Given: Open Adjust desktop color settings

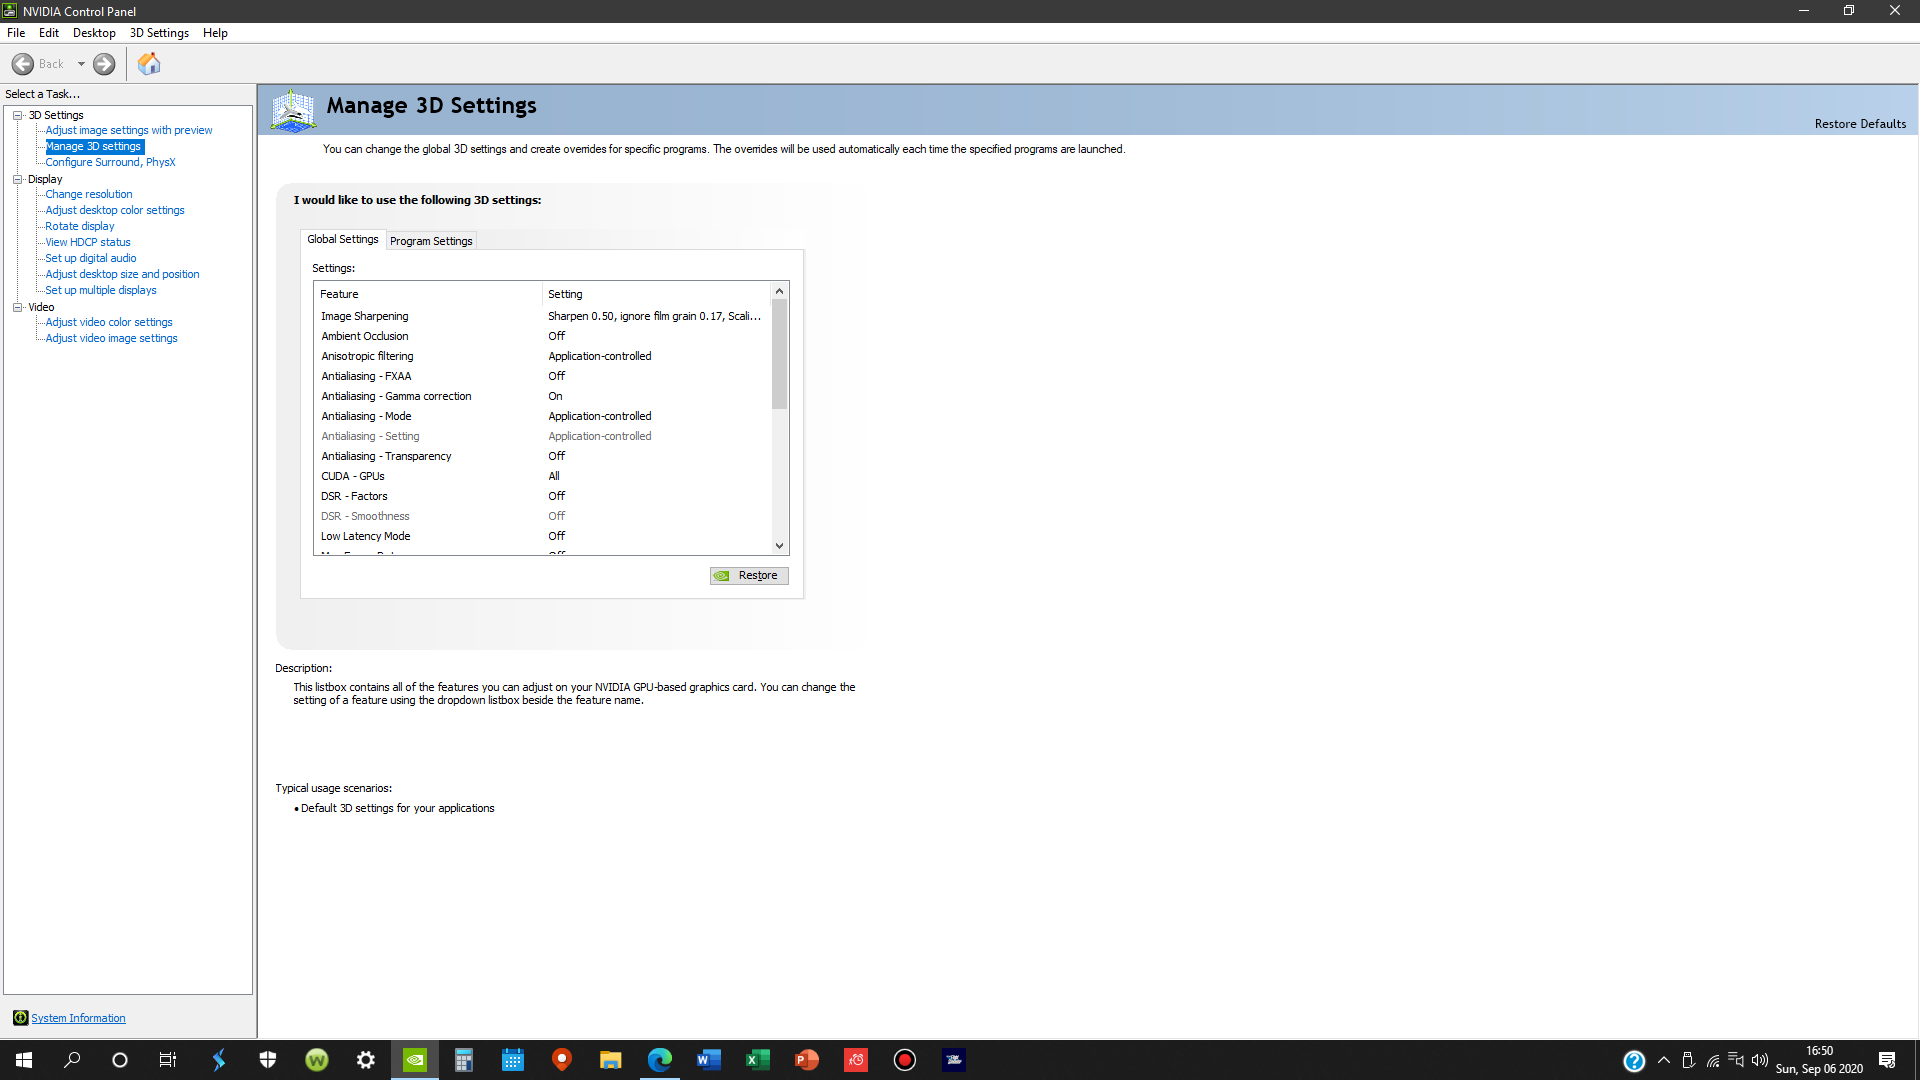Looking at the screenshot, I should pyautogui.click(x=115, y=210).
